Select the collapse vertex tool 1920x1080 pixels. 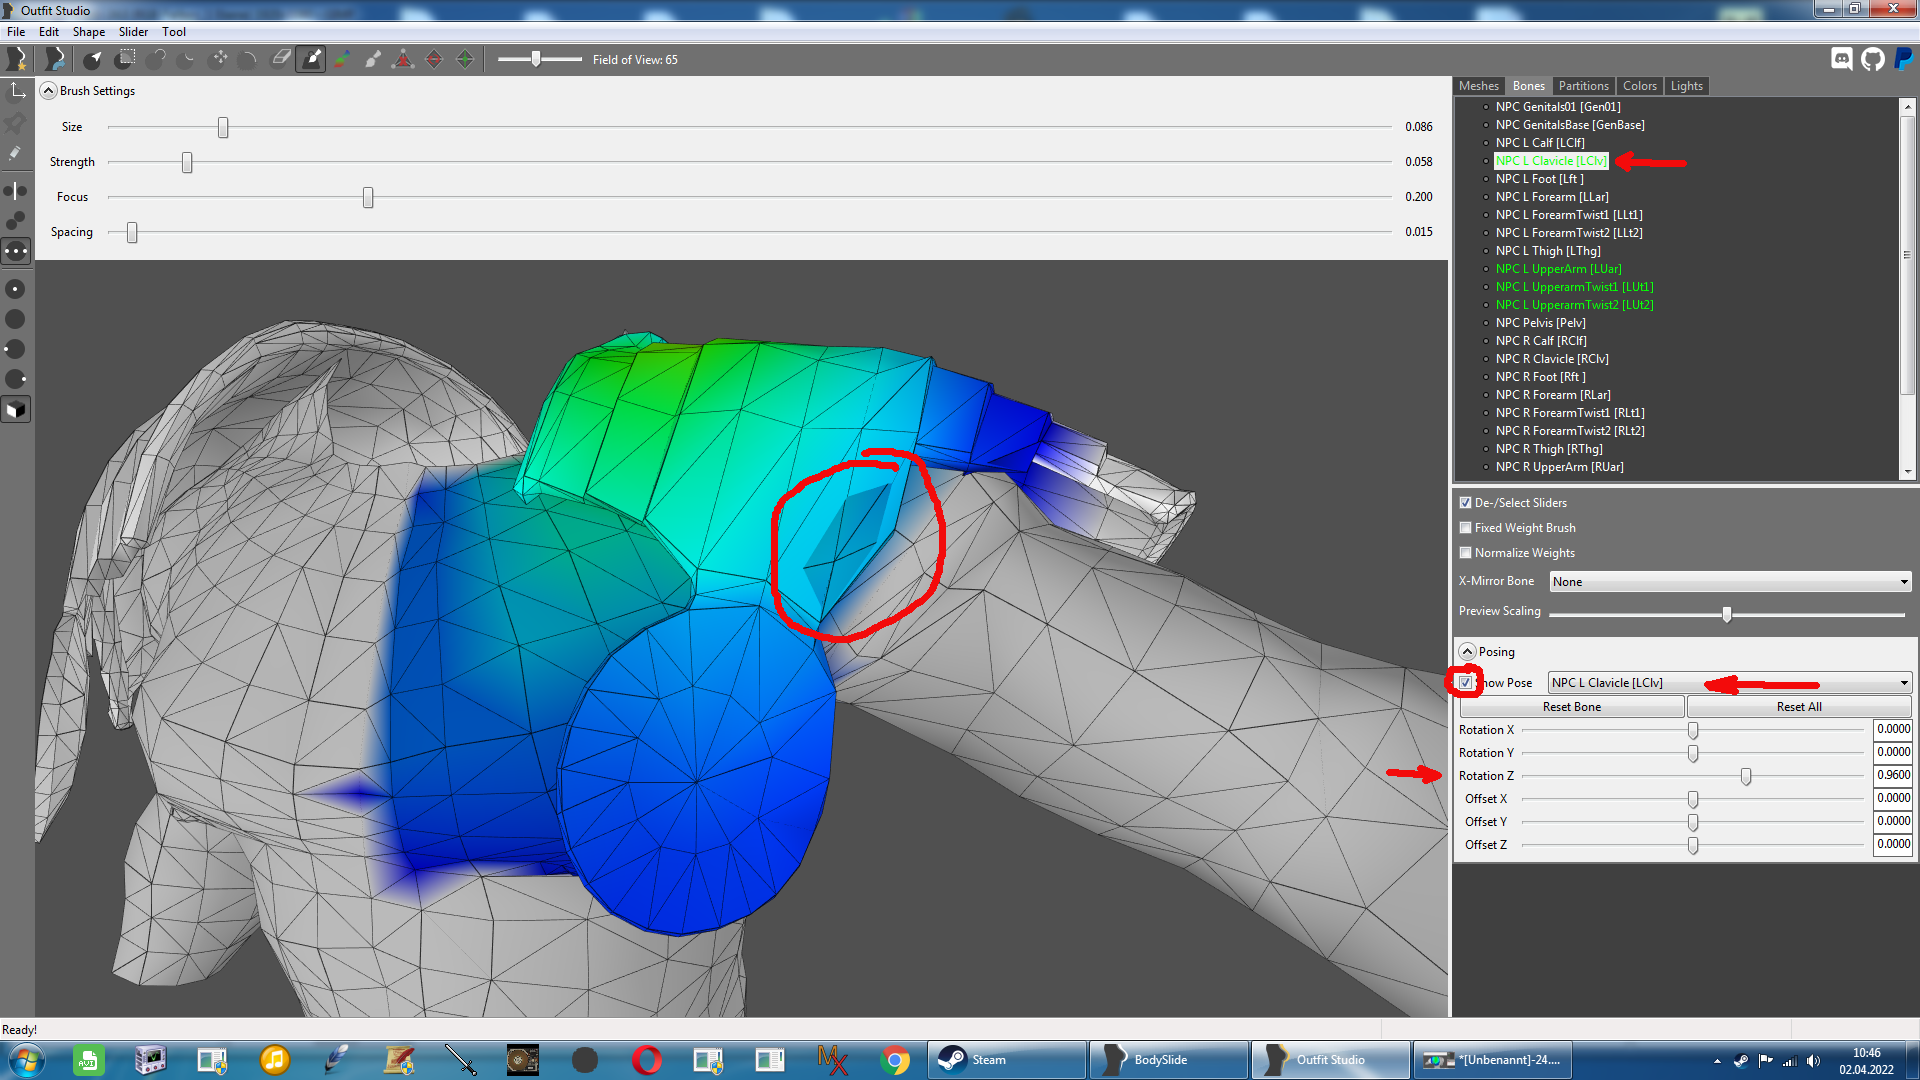pos(403,59)
